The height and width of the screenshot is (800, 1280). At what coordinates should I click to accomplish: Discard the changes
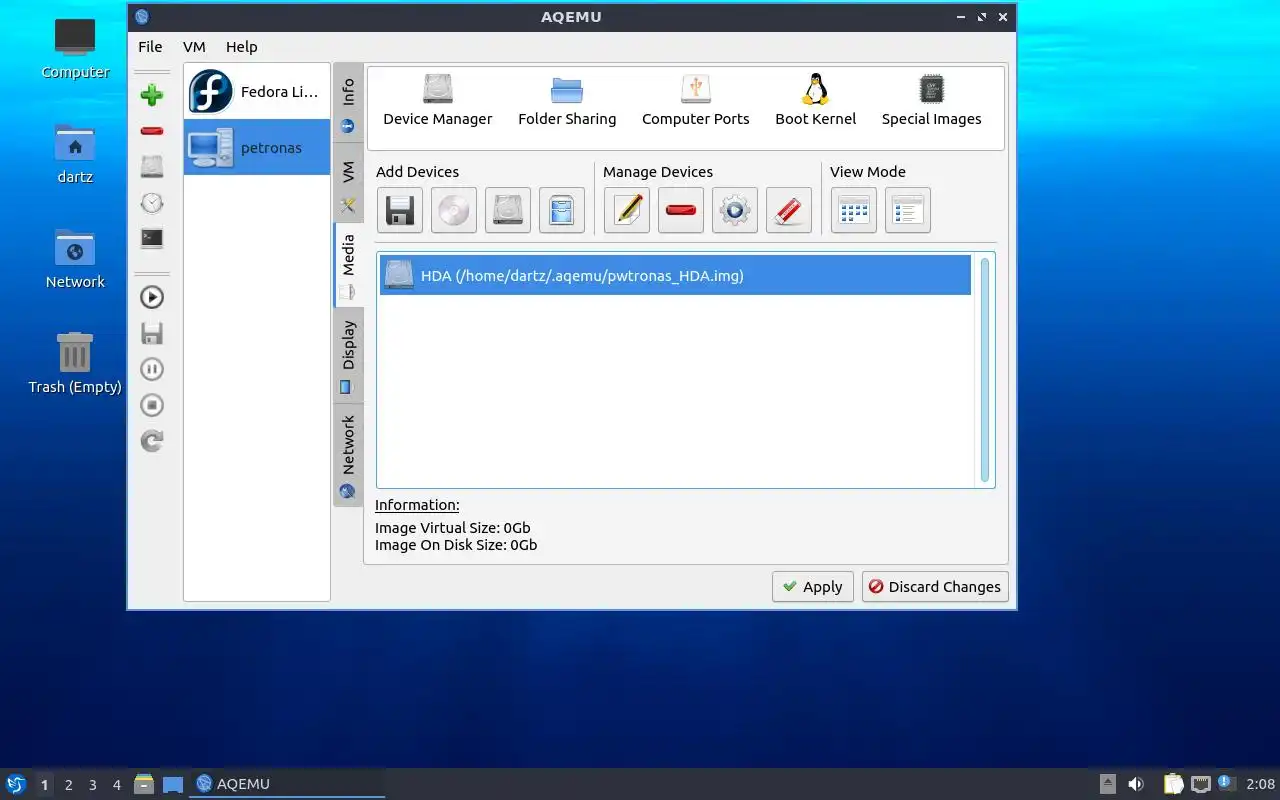click(x=935, y=587)
